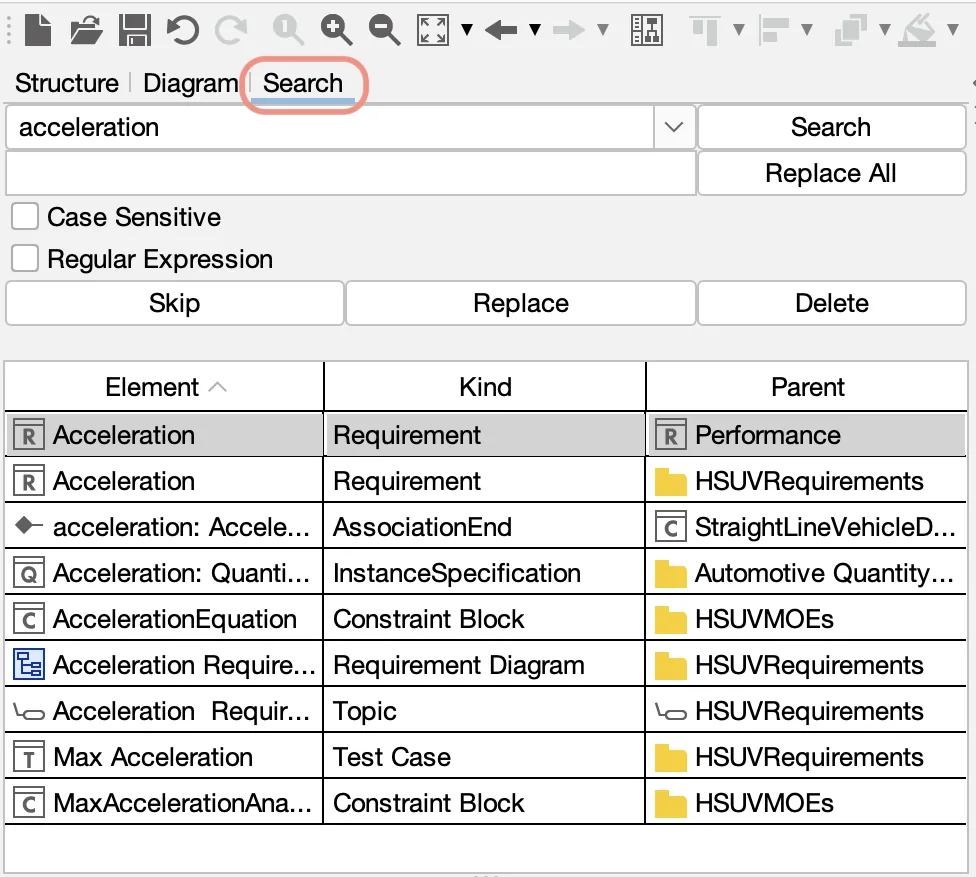Enable the Case Sensitive checkbox

[25, 217]
